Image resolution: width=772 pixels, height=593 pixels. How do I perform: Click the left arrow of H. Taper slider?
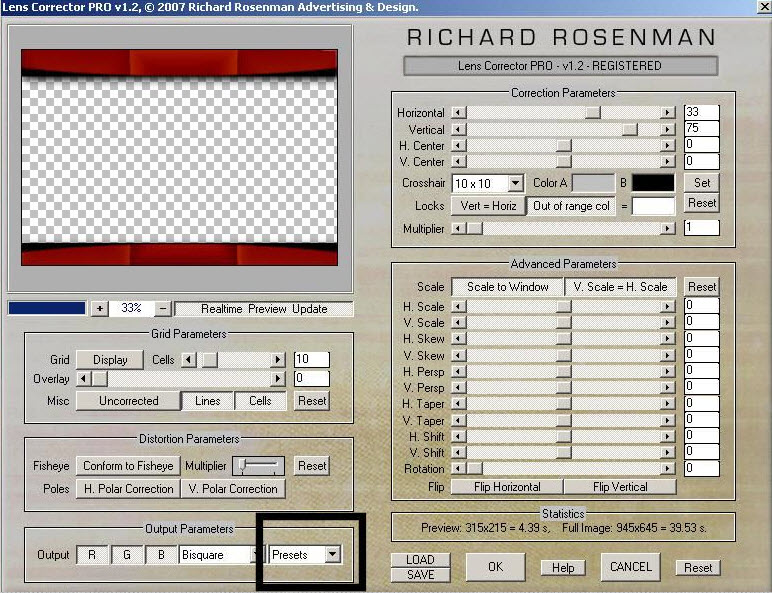click(458, 404)
